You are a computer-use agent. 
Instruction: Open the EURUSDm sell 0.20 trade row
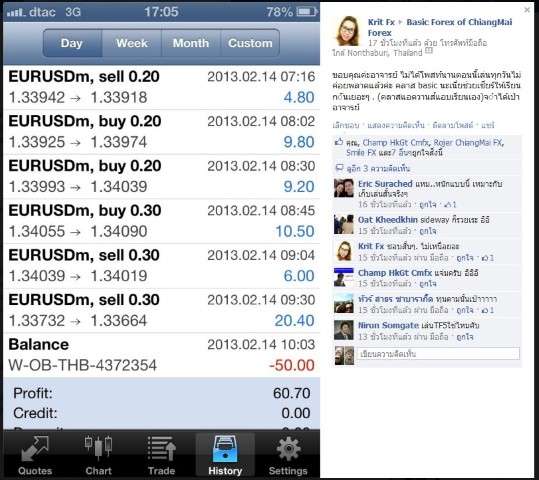coord(161,87)
